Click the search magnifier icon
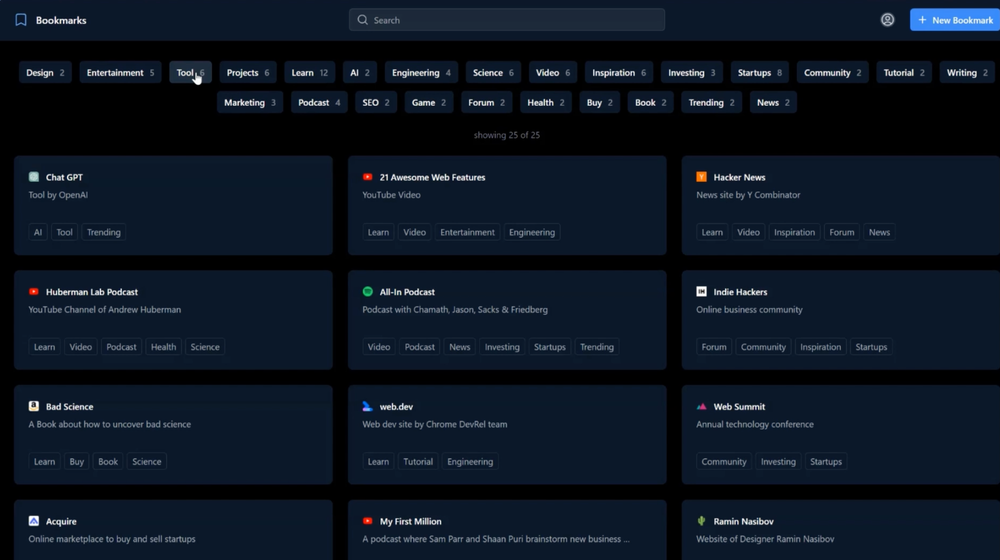This screenshot has height=560, width=1000. (x=362, y=20)
